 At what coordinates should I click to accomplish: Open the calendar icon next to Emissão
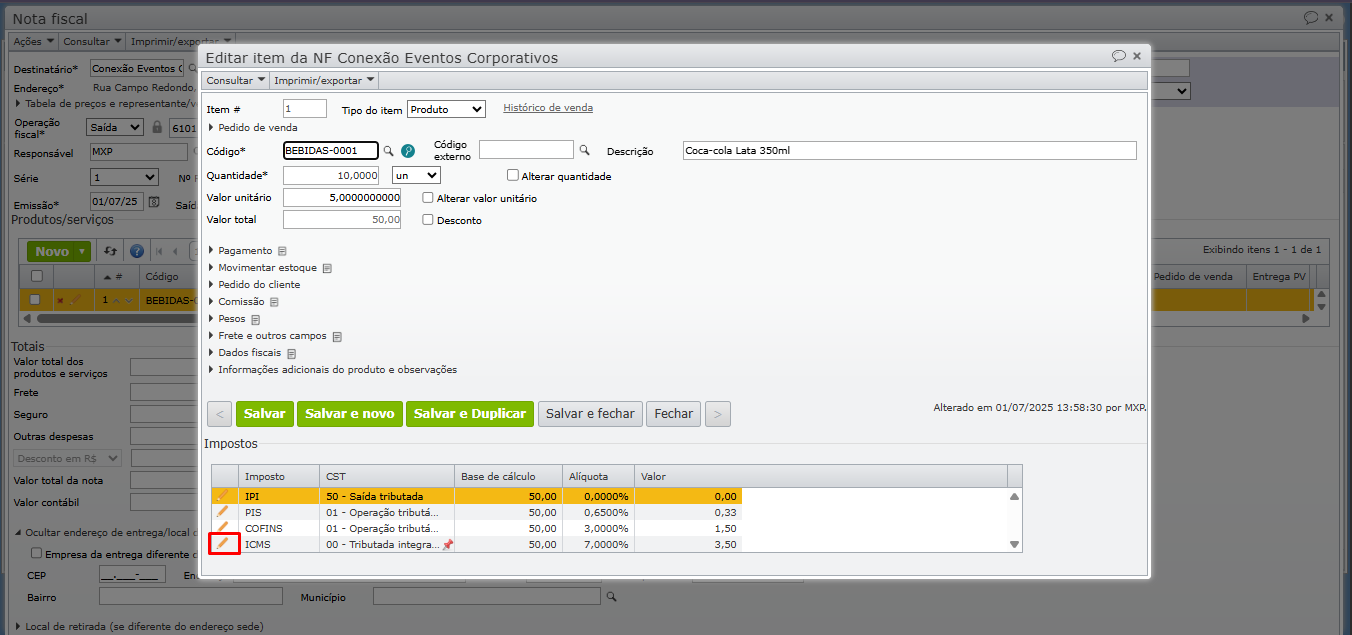(154, 202)
